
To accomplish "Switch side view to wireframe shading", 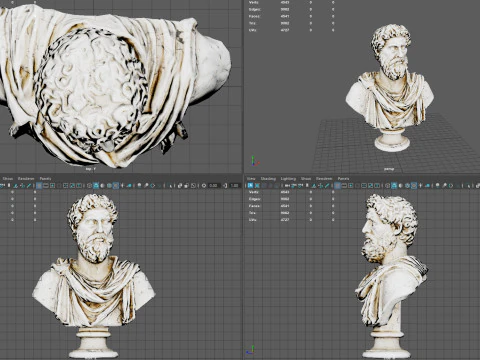I will pos(388,185).
